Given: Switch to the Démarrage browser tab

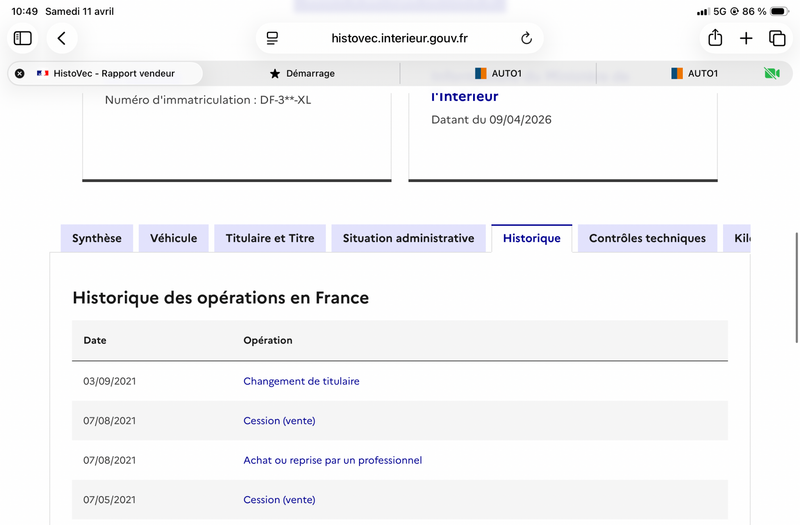Looking at the screenshot, I should point(302,73).
